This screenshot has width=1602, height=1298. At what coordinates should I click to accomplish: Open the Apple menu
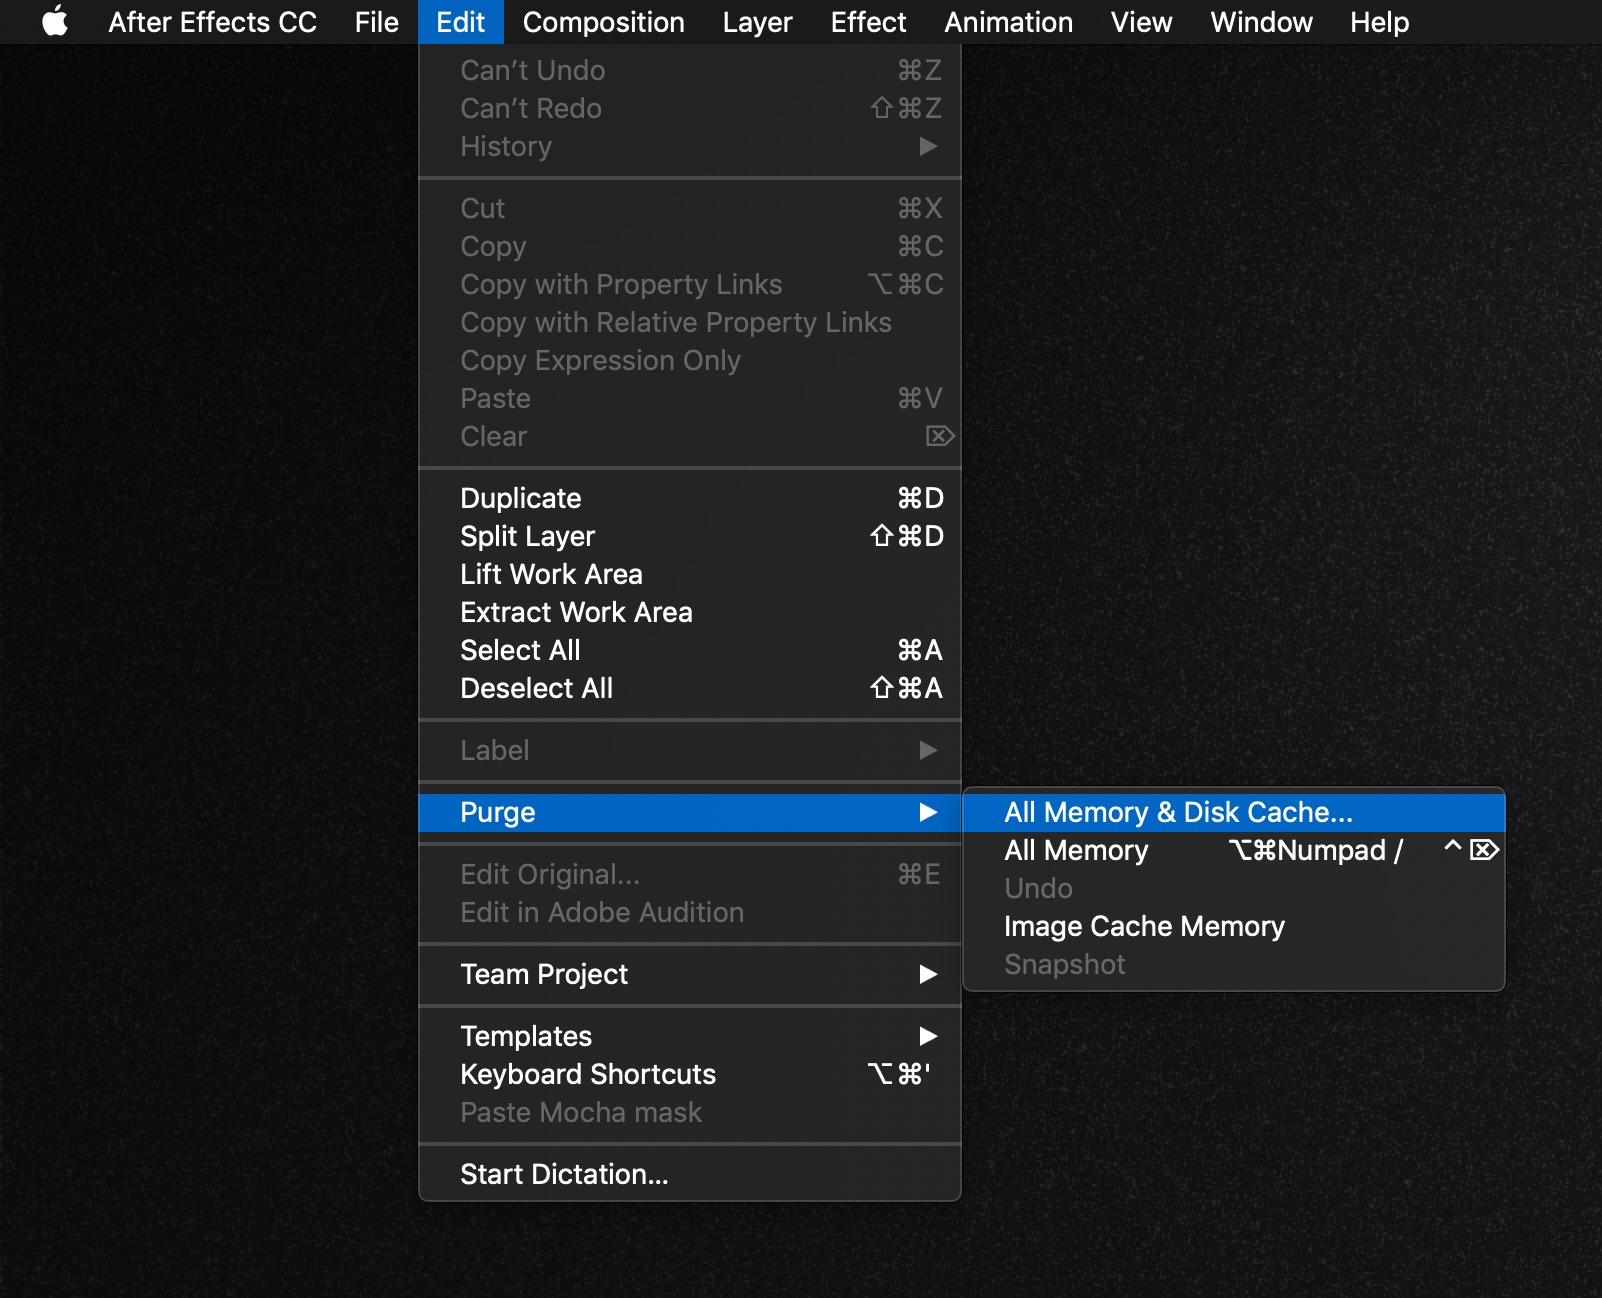[x=55, y=22]
